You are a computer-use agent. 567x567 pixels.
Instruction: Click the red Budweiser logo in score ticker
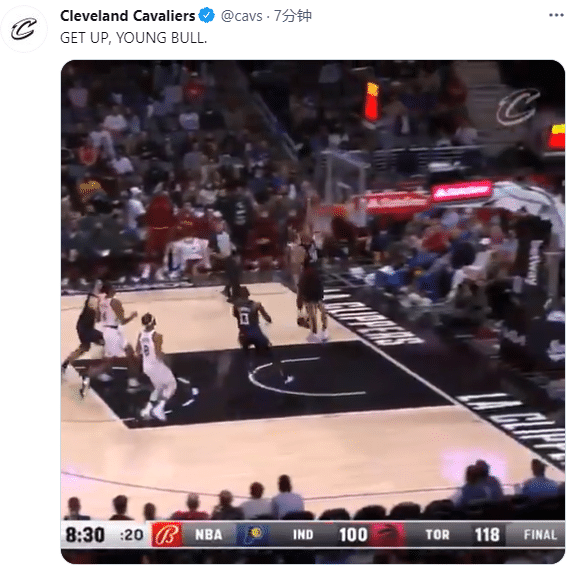click(167, 534)
